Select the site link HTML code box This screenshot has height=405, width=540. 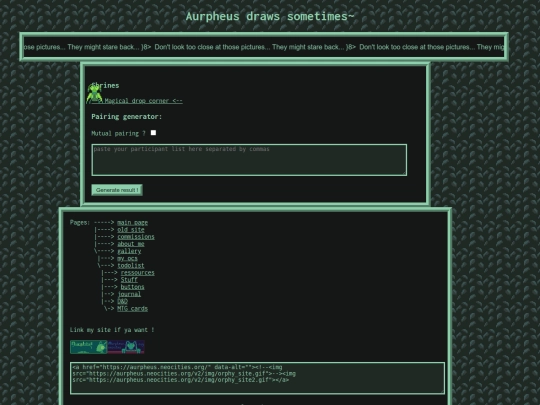pyautogui.click(x=257, y=378)
